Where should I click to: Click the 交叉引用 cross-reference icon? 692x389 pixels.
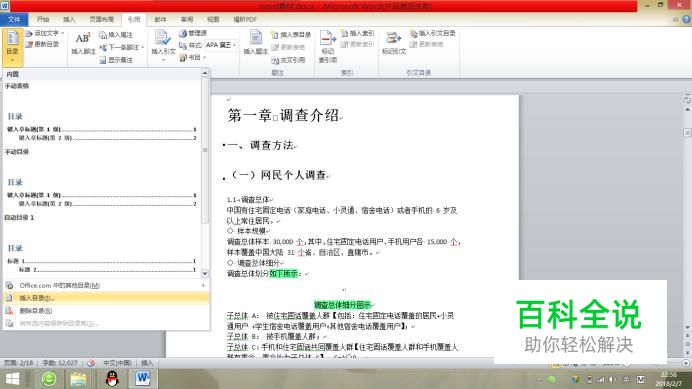pos(275,60)
